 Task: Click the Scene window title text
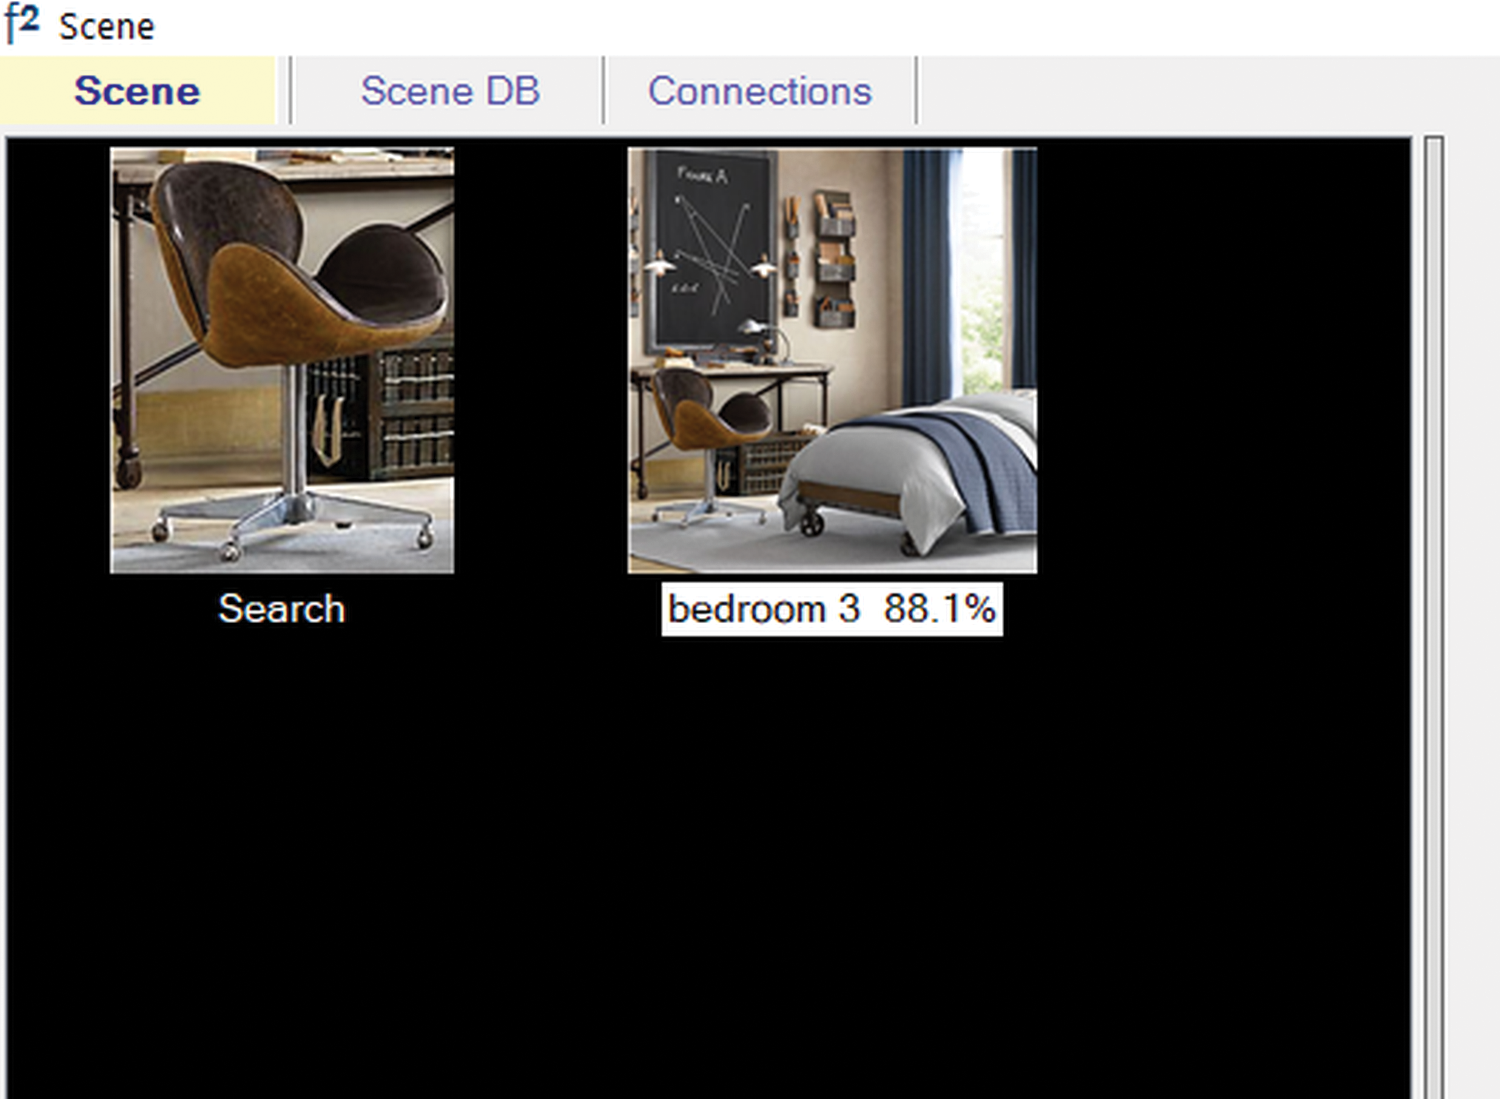pyautogui.click(x=107, y=26)
